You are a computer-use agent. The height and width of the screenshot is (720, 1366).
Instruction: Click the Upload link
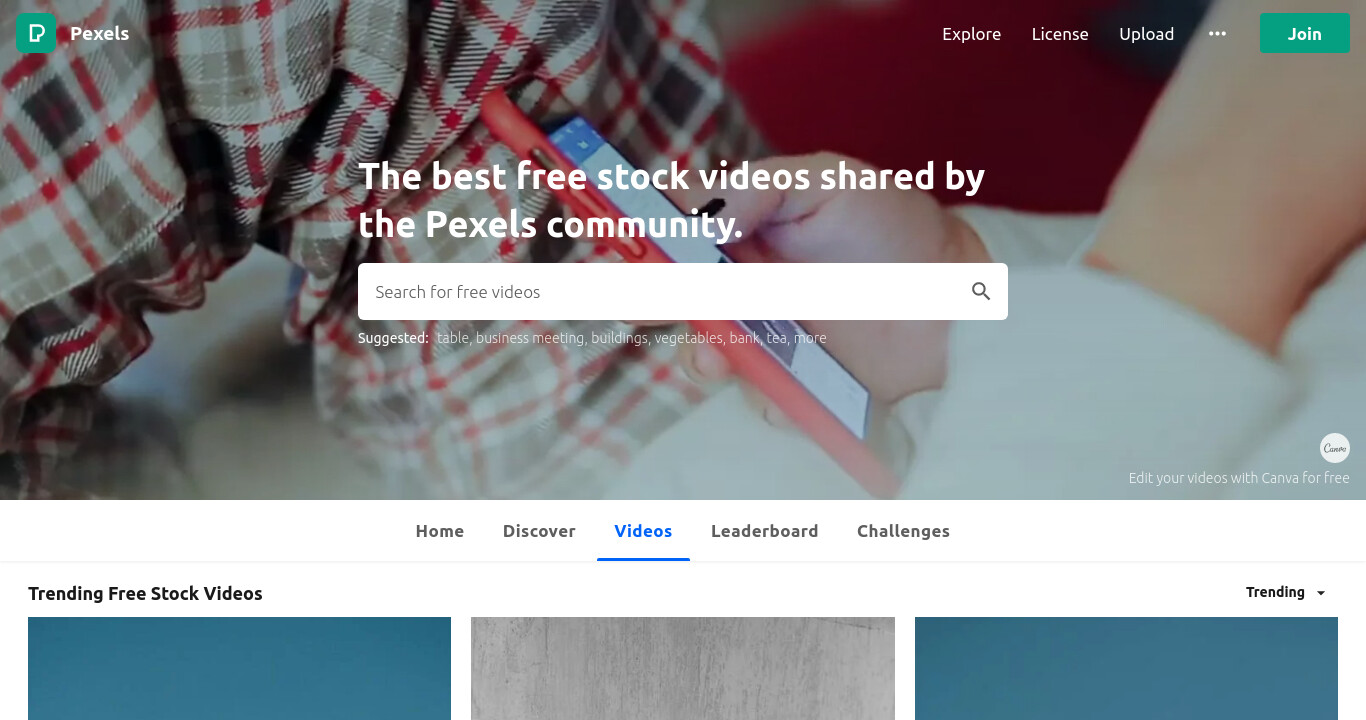(1146, 34)
